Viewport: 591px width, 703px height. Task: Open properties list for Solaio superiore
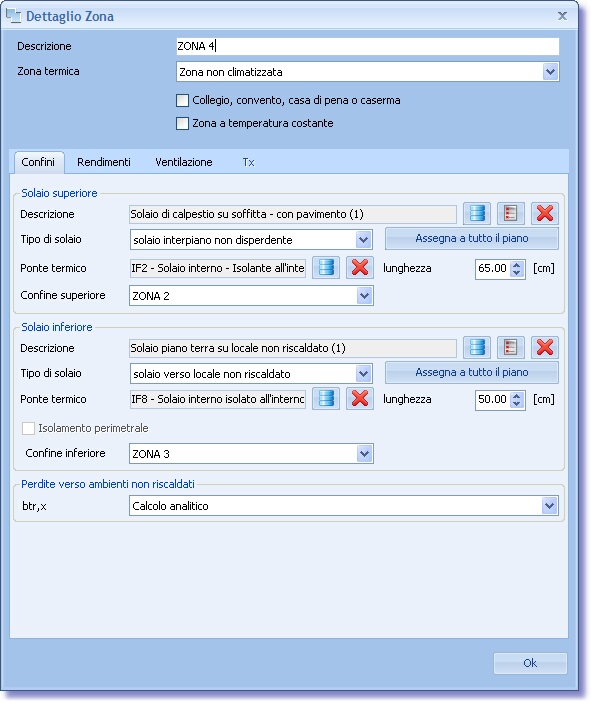(511, 213)
